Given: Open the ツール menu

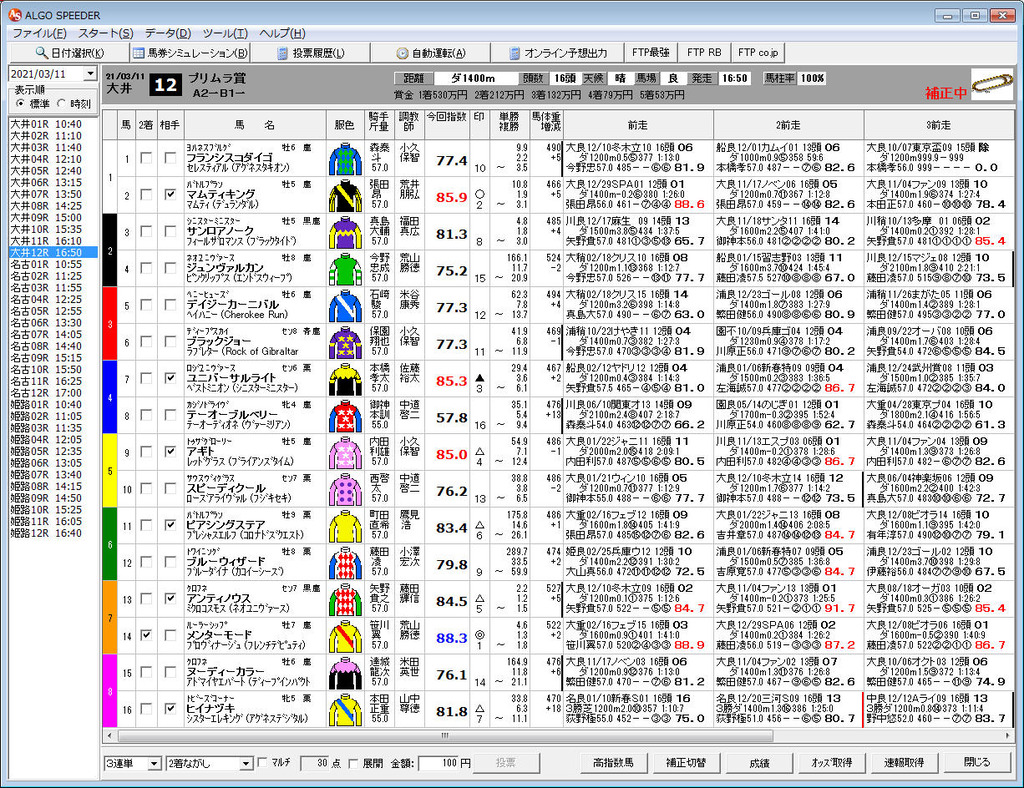Looking at the screenshot, I should [225, 33].
